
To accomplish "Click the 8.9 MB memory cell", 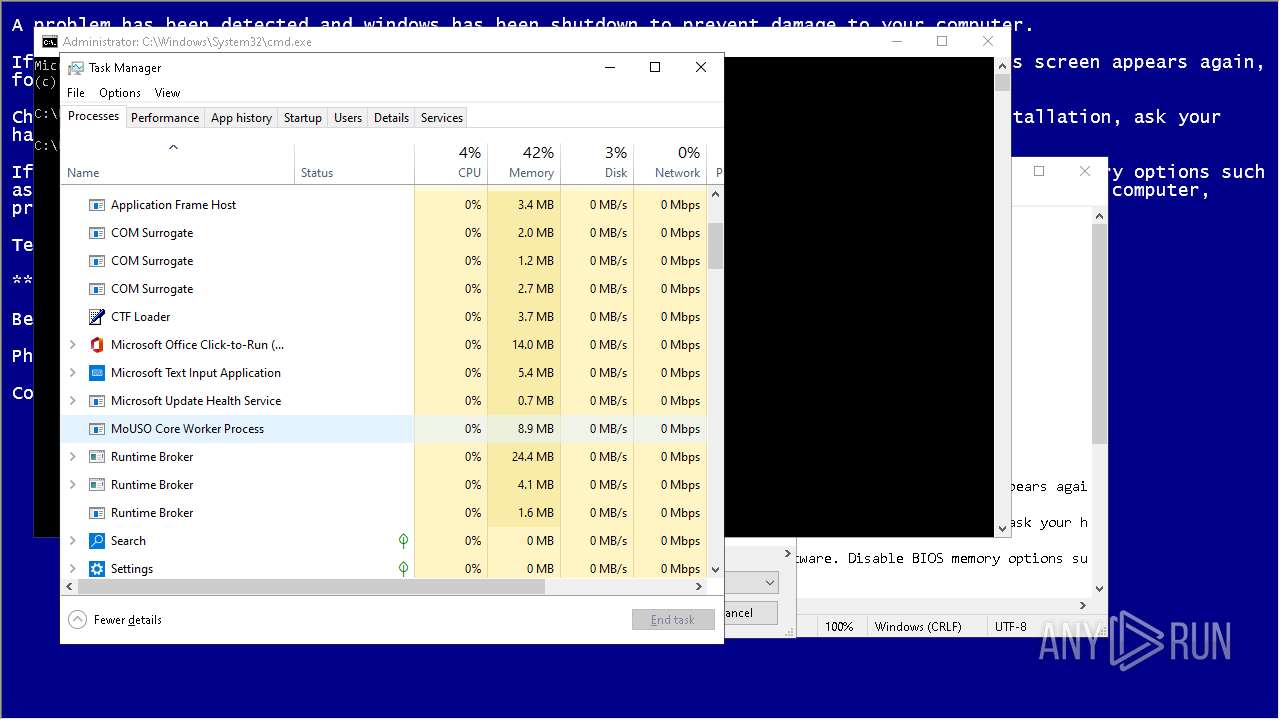I will point(524,429).
